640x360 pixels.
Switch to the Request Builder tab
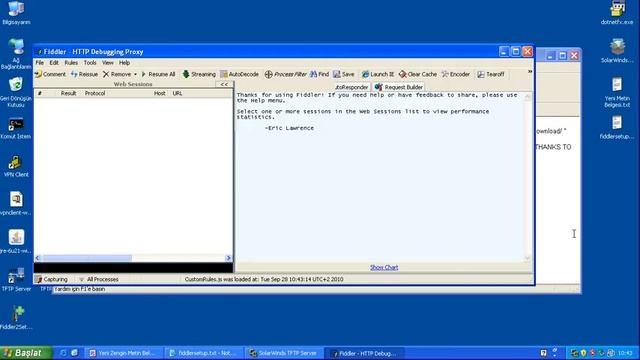coord(399,87)
